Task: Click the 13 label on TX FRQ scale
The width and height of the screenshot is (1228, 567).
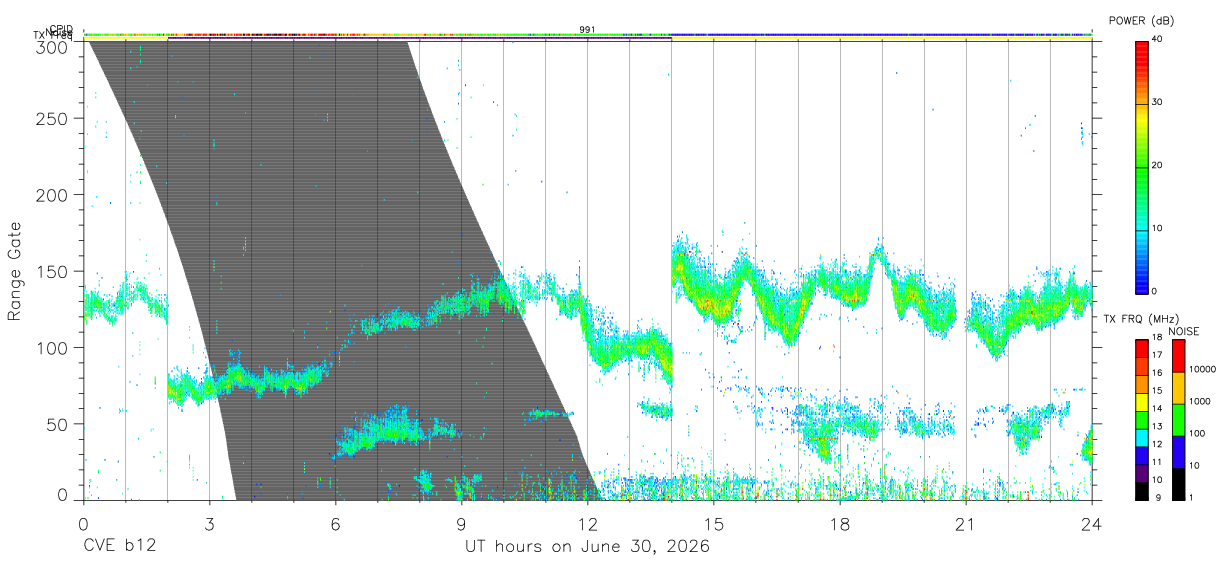Action: (x=1157, y=427)
